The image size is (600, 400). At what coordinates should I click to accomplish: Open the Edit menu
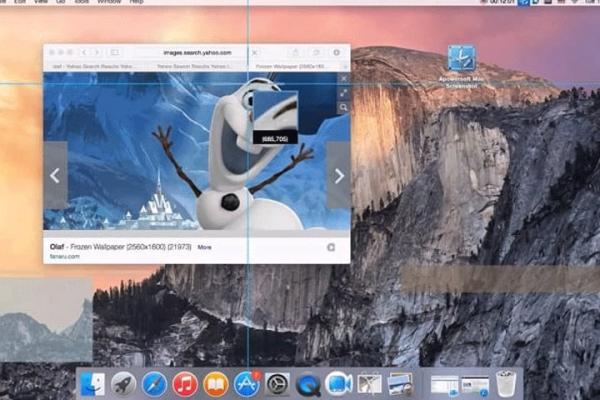(x=20, y=2)
